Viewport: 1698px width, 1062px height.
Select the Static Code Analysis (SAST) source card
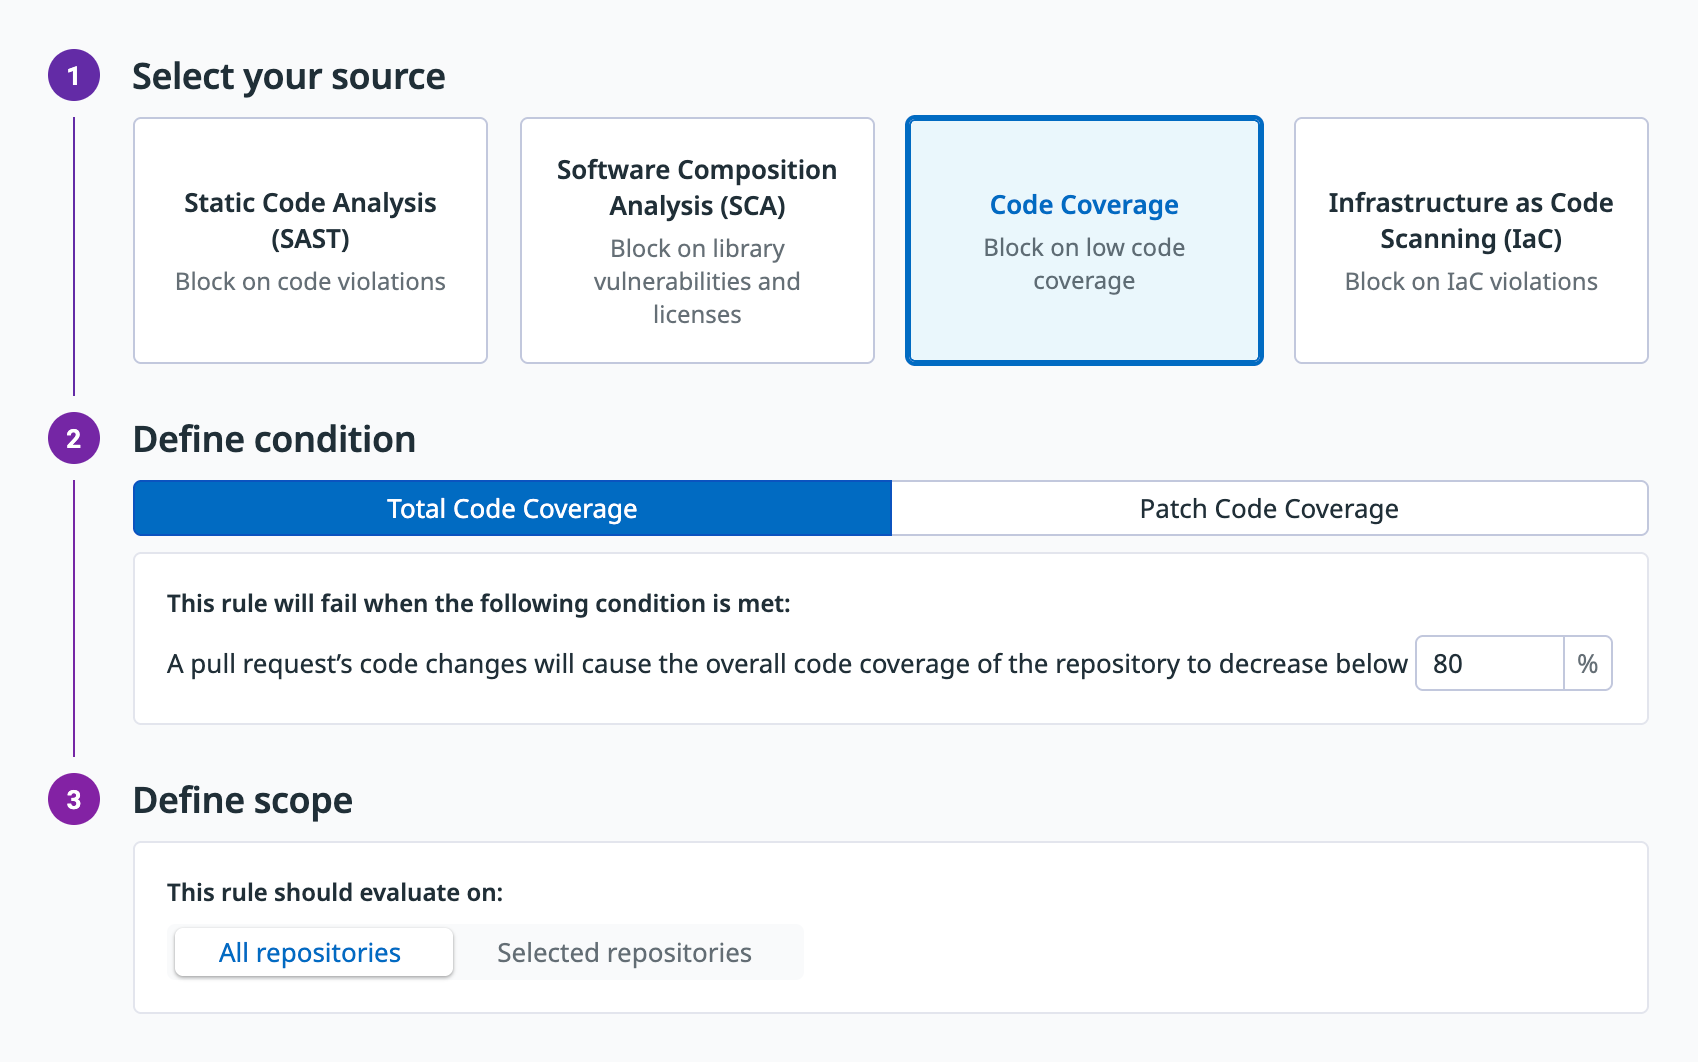pos(310,241)
